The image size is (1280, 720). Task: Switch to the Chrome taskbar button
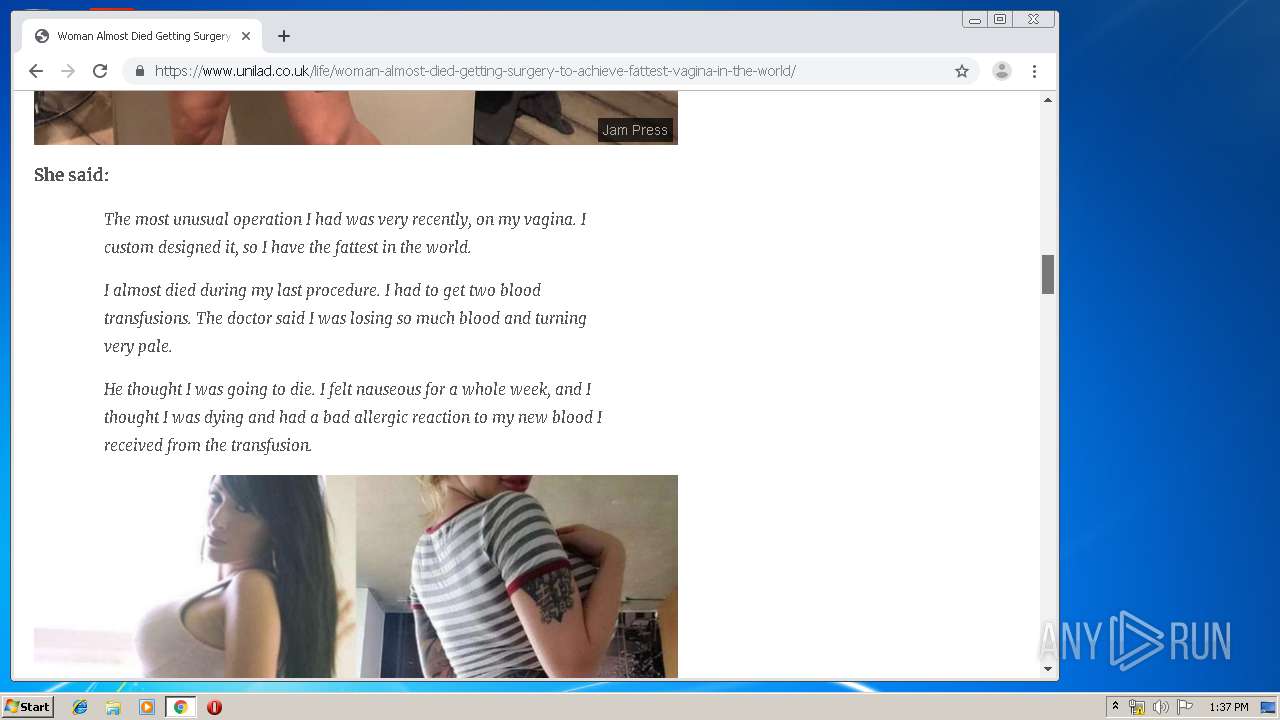(x=180, y=707)
